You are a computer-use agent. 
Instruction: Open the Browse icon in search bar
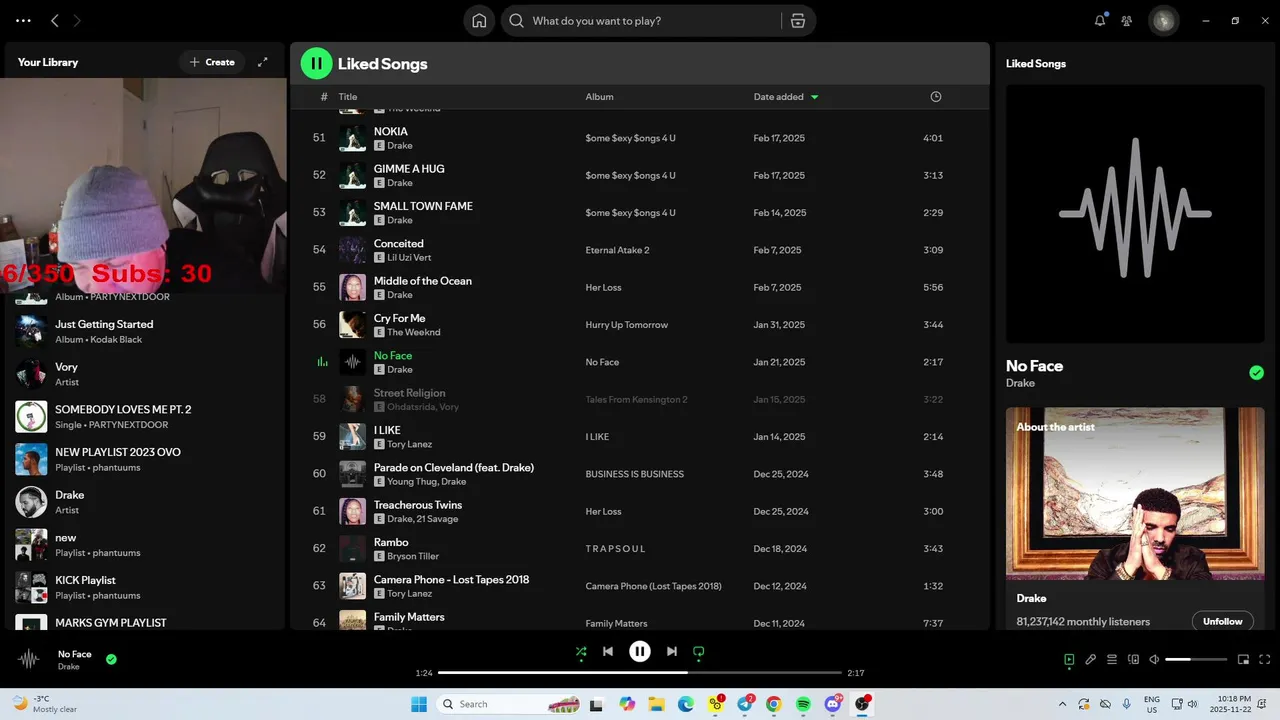point(798,21)
